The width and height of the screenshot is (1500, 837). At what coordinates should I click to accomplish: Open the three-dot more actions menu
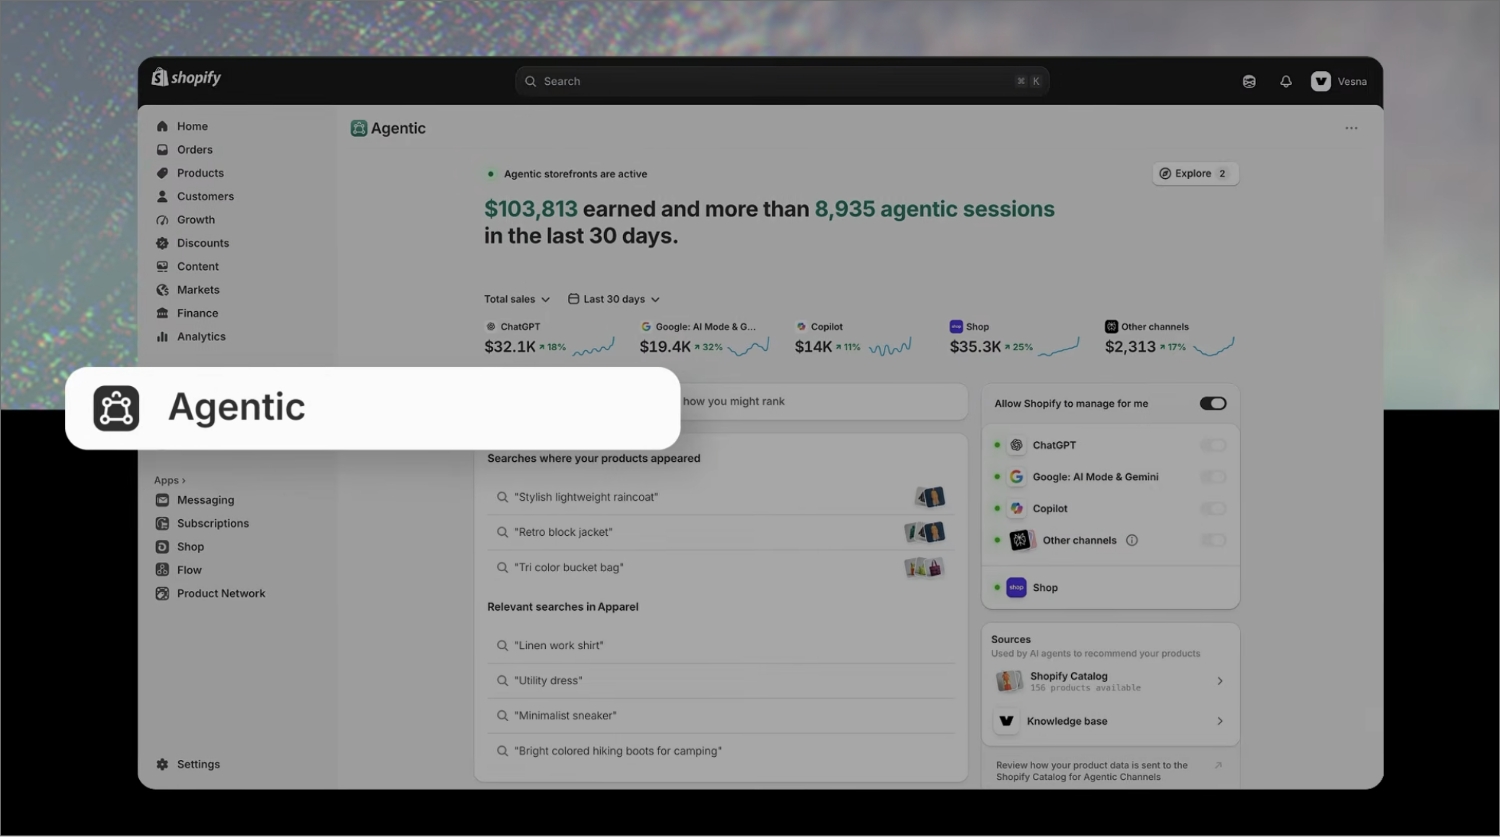tap(1351, 128)
